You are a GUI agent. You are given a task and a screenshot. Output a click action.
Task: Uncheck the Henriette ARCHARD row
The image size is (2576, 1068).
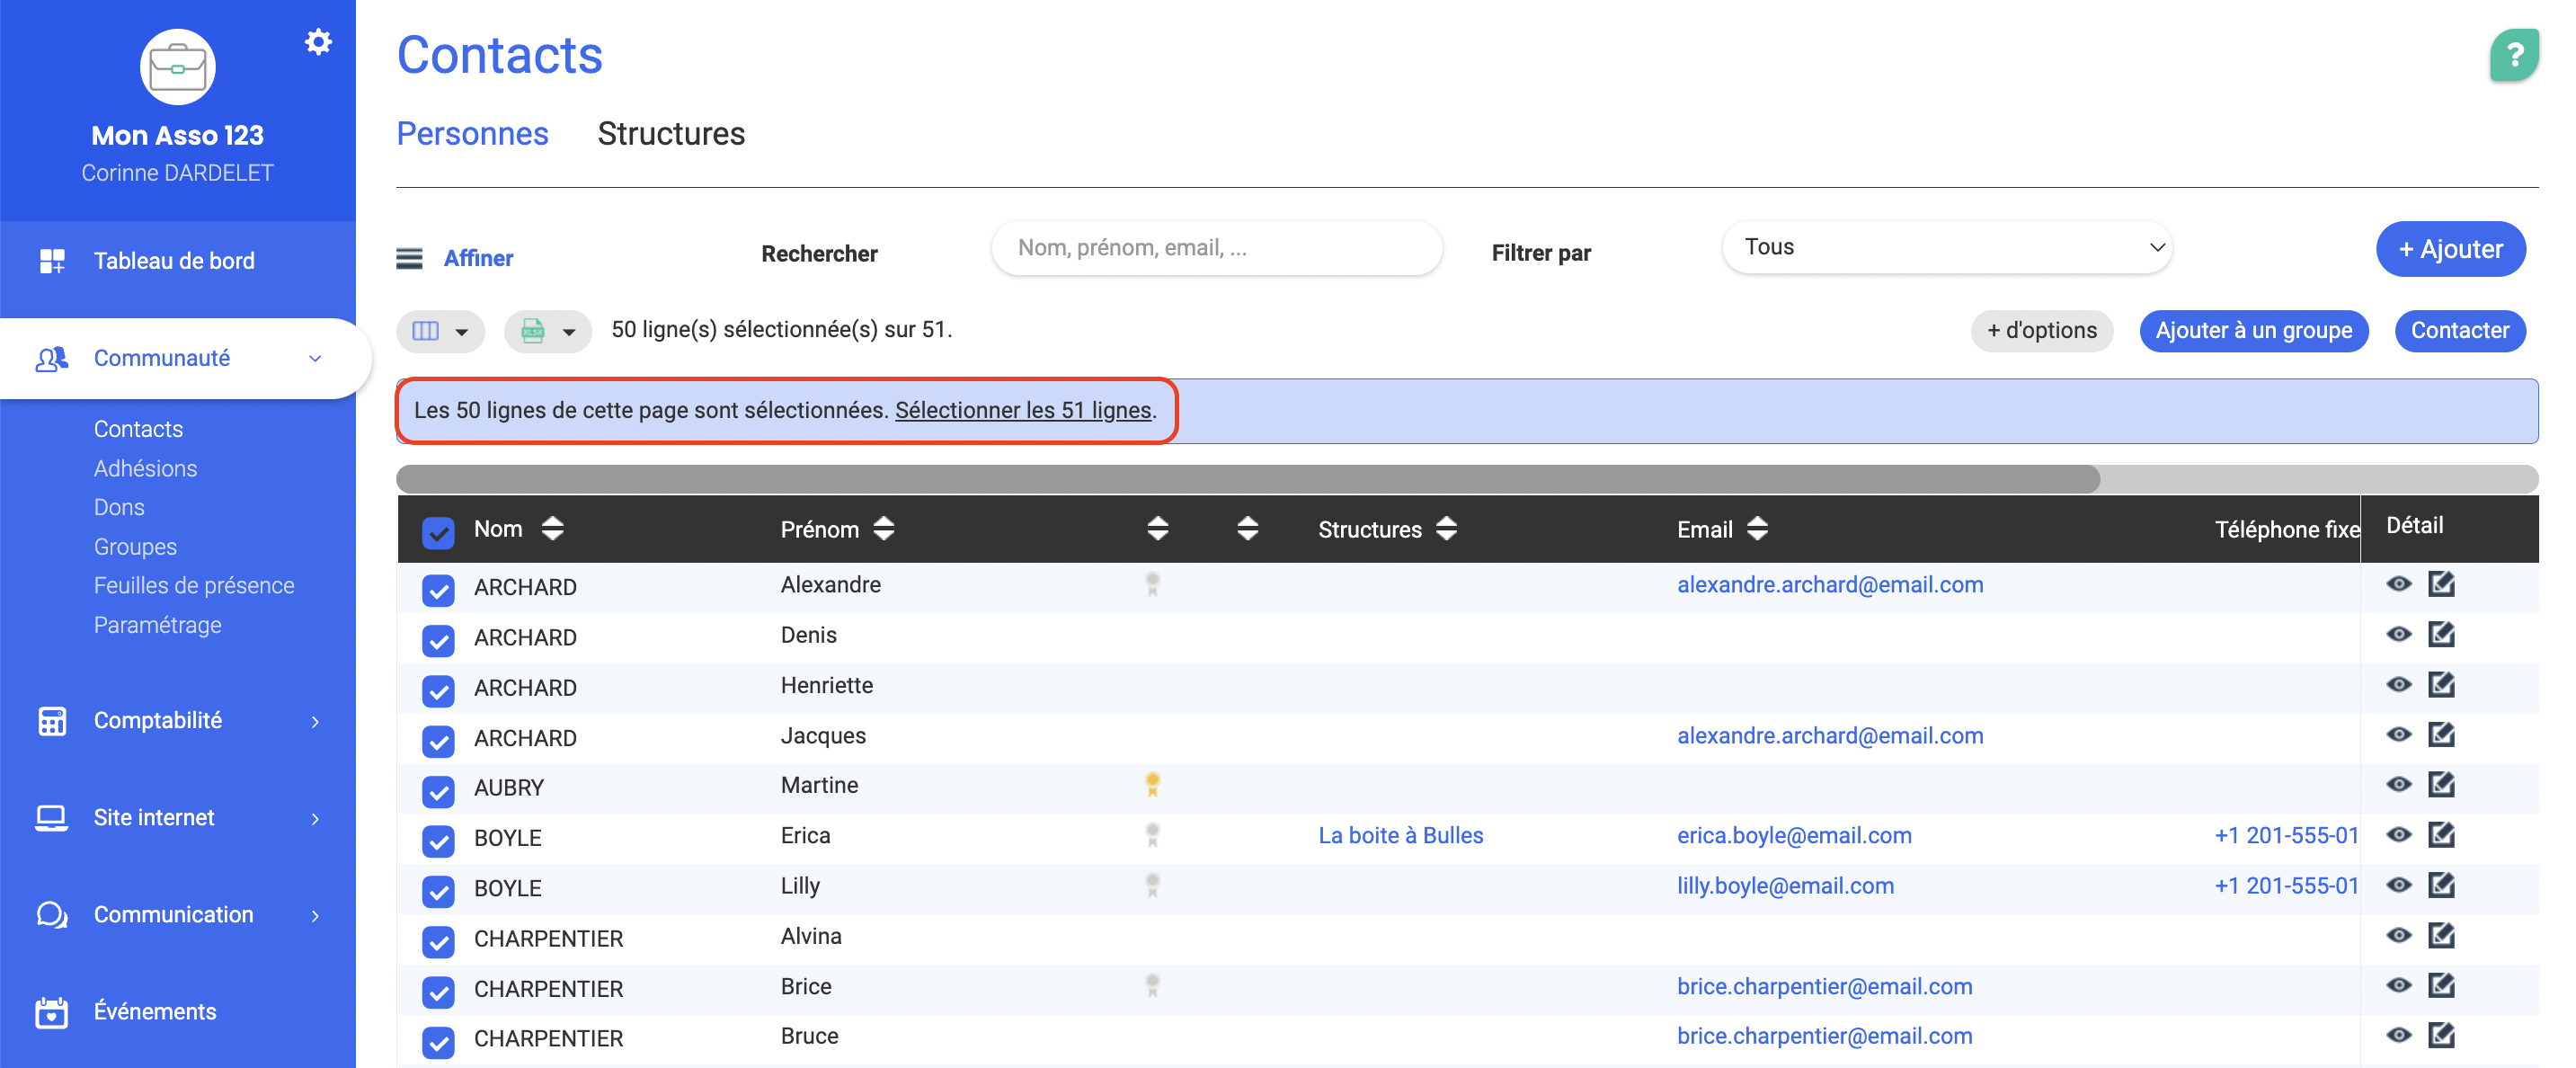coord(438,690)
